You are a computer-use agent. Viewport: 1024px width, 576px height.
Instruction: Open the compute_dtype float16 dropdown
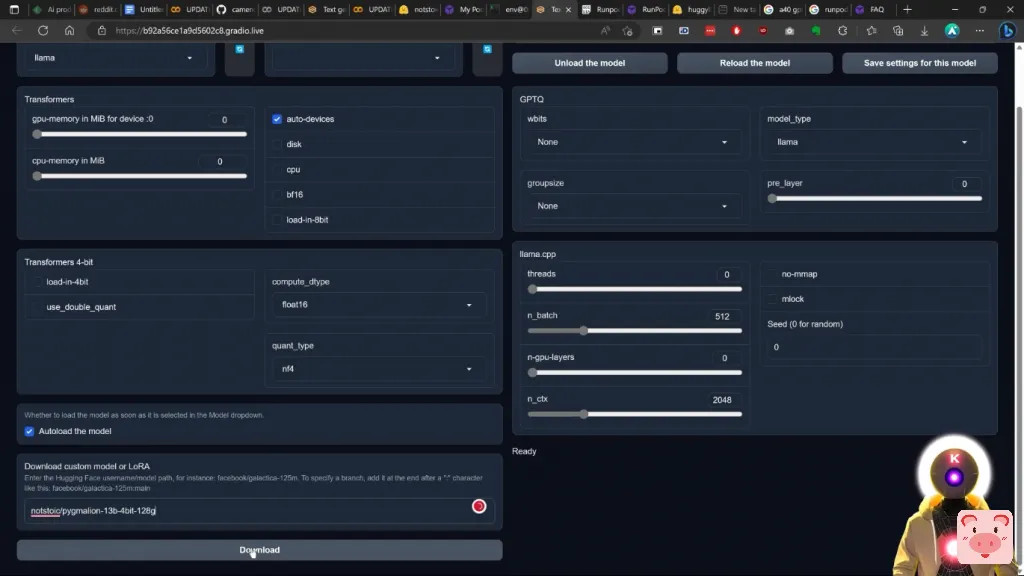pyautogui.click(x=378, y=304)
